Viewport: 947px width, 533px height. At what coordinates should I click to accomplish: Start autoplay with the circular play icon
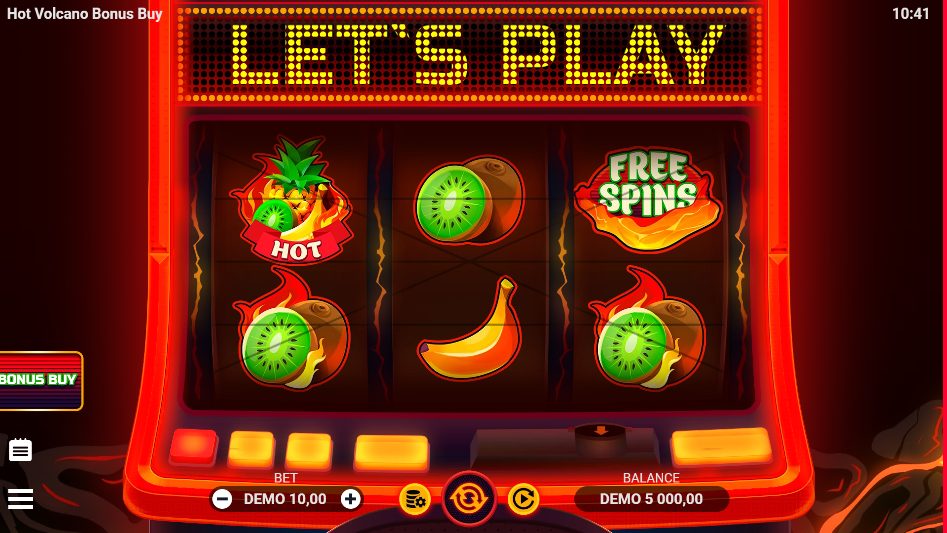[x=522, y=499]
